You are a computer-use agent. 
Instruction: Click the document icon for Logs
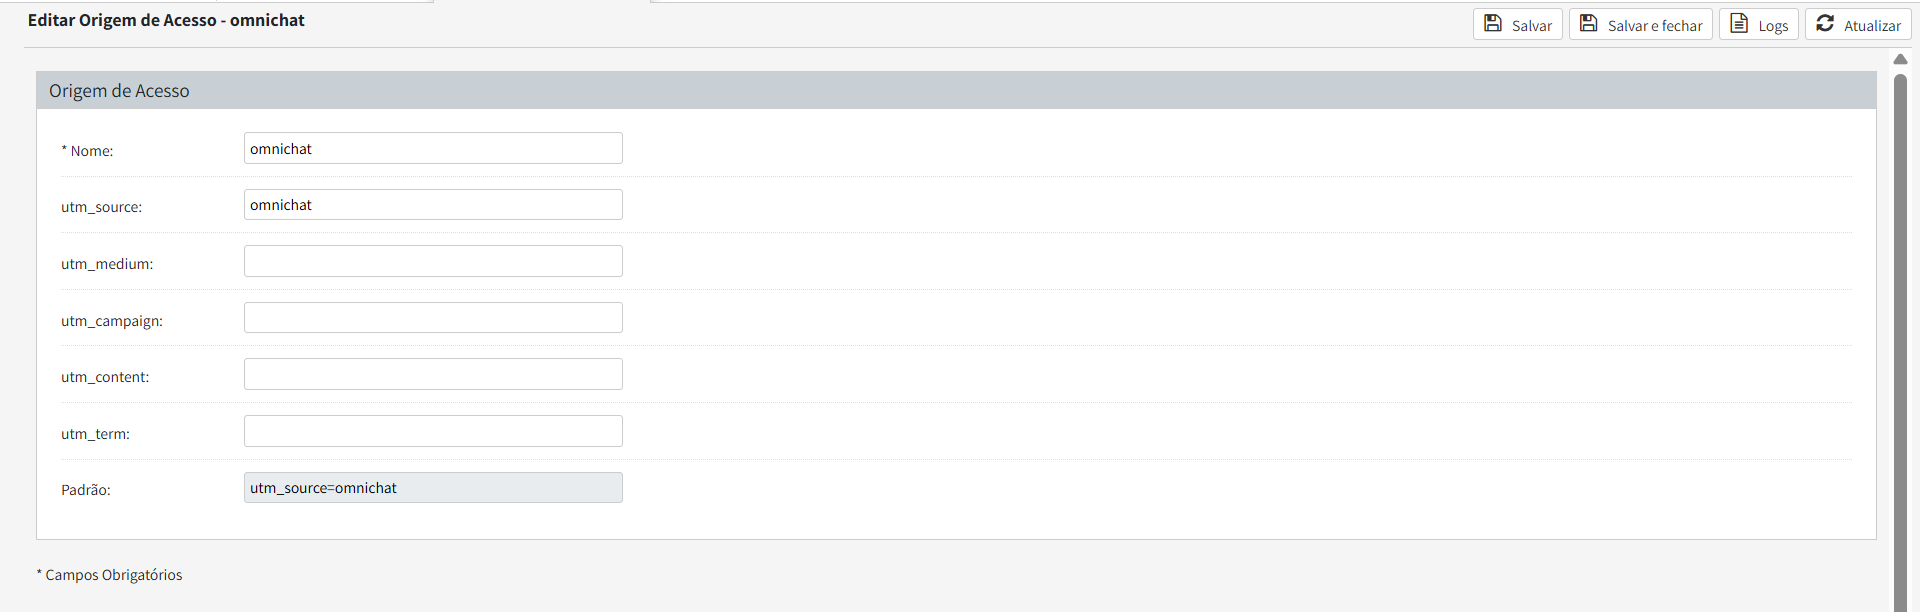[x=1740, y=24]
